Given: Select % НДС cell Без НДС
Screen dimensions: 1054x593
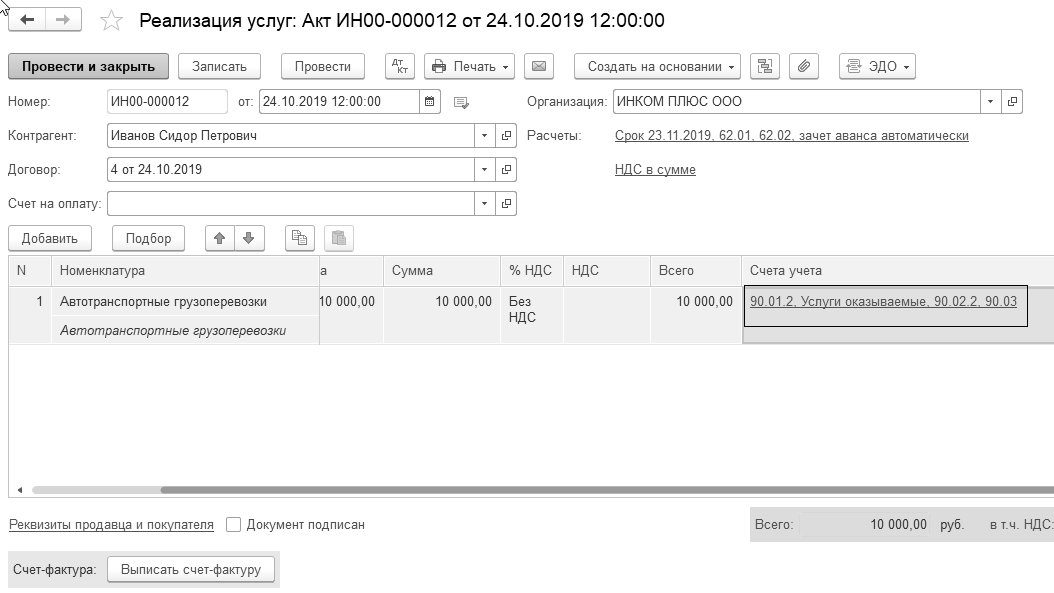Looking at the screenshot, I should [x=532, y=315].
